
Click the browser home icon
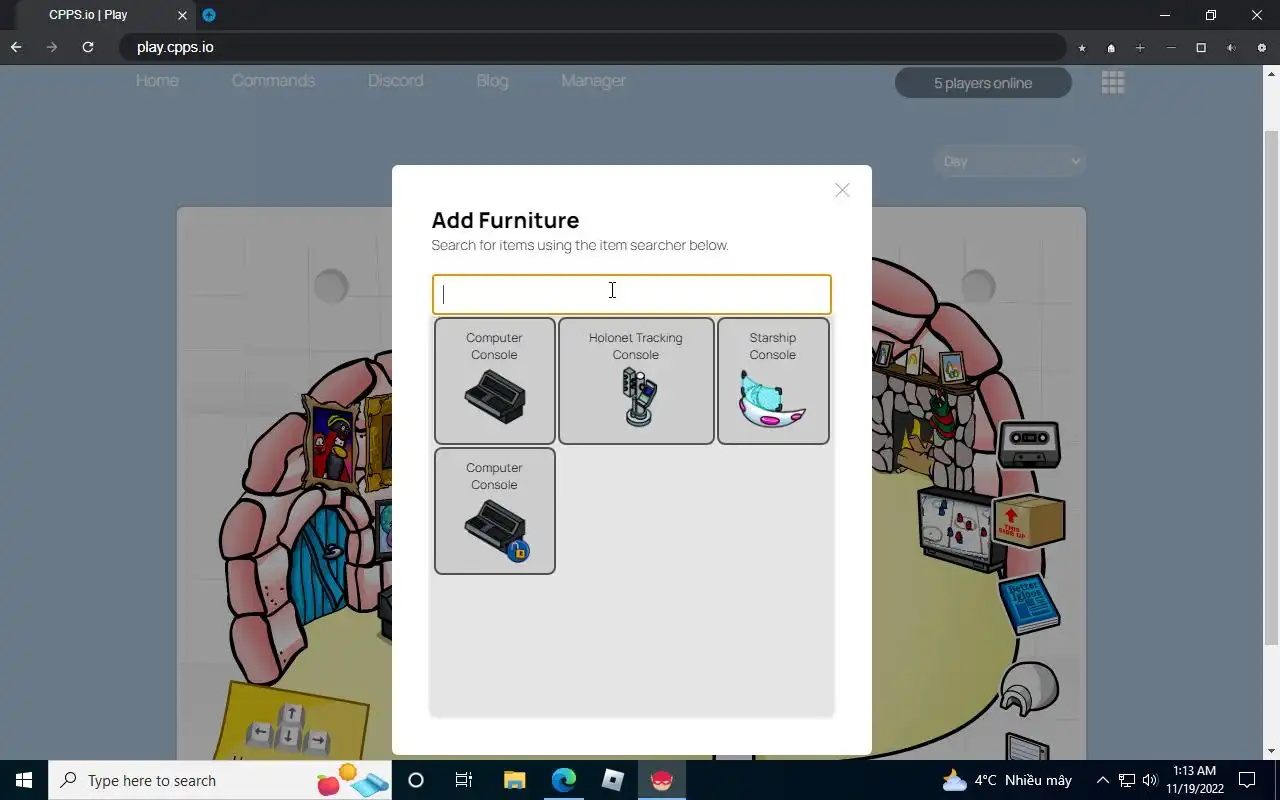1111,48
